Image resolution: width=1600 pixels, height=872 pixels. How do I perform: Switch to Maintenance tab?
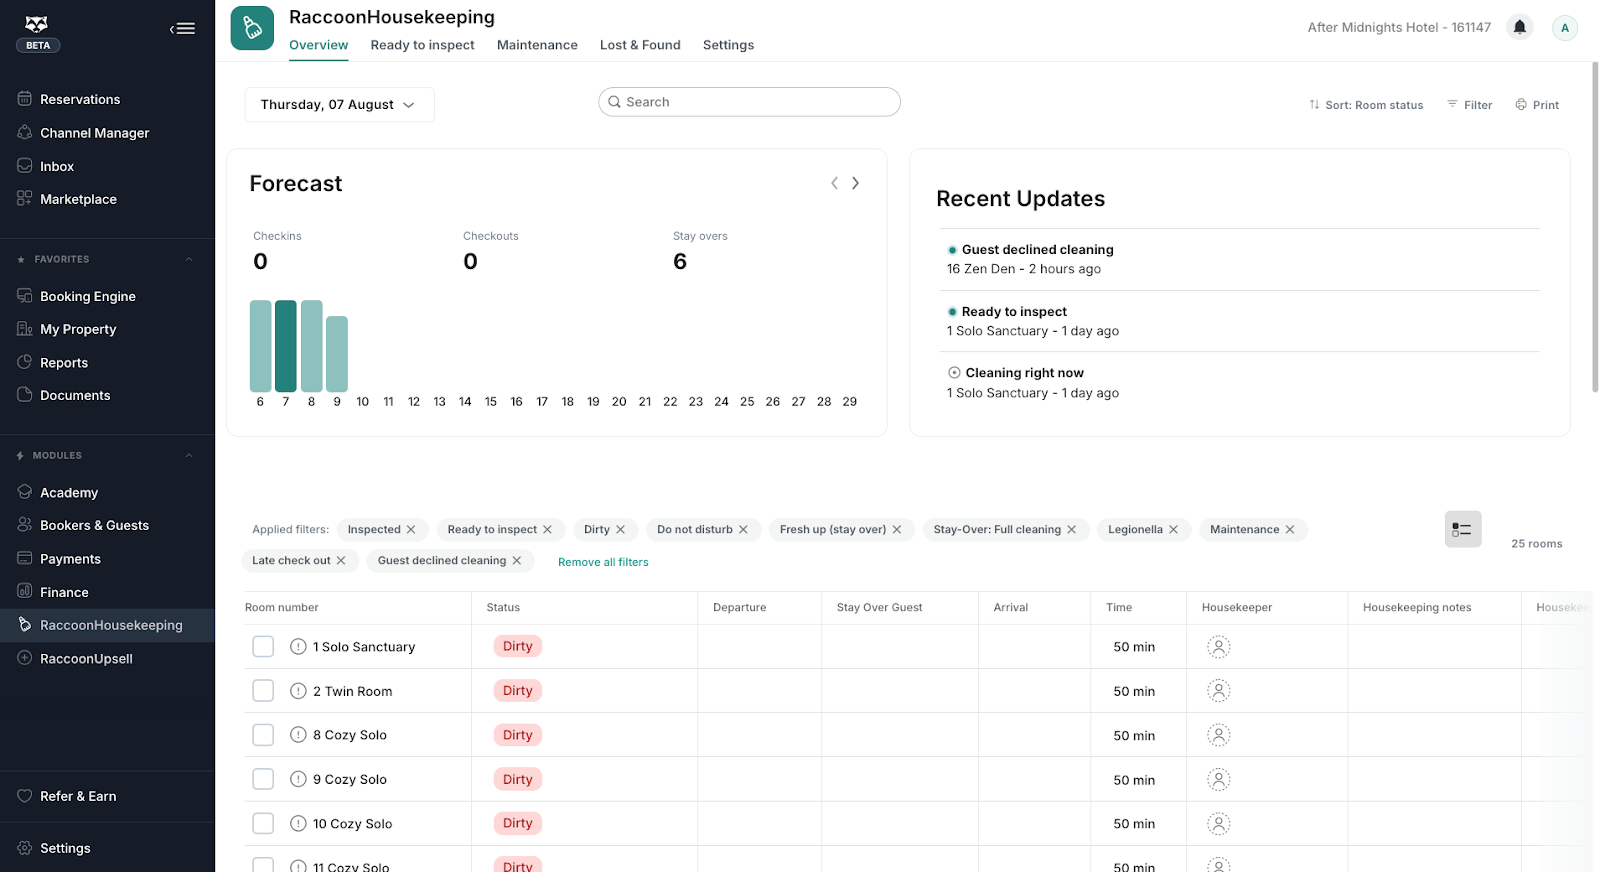[537, 45]
